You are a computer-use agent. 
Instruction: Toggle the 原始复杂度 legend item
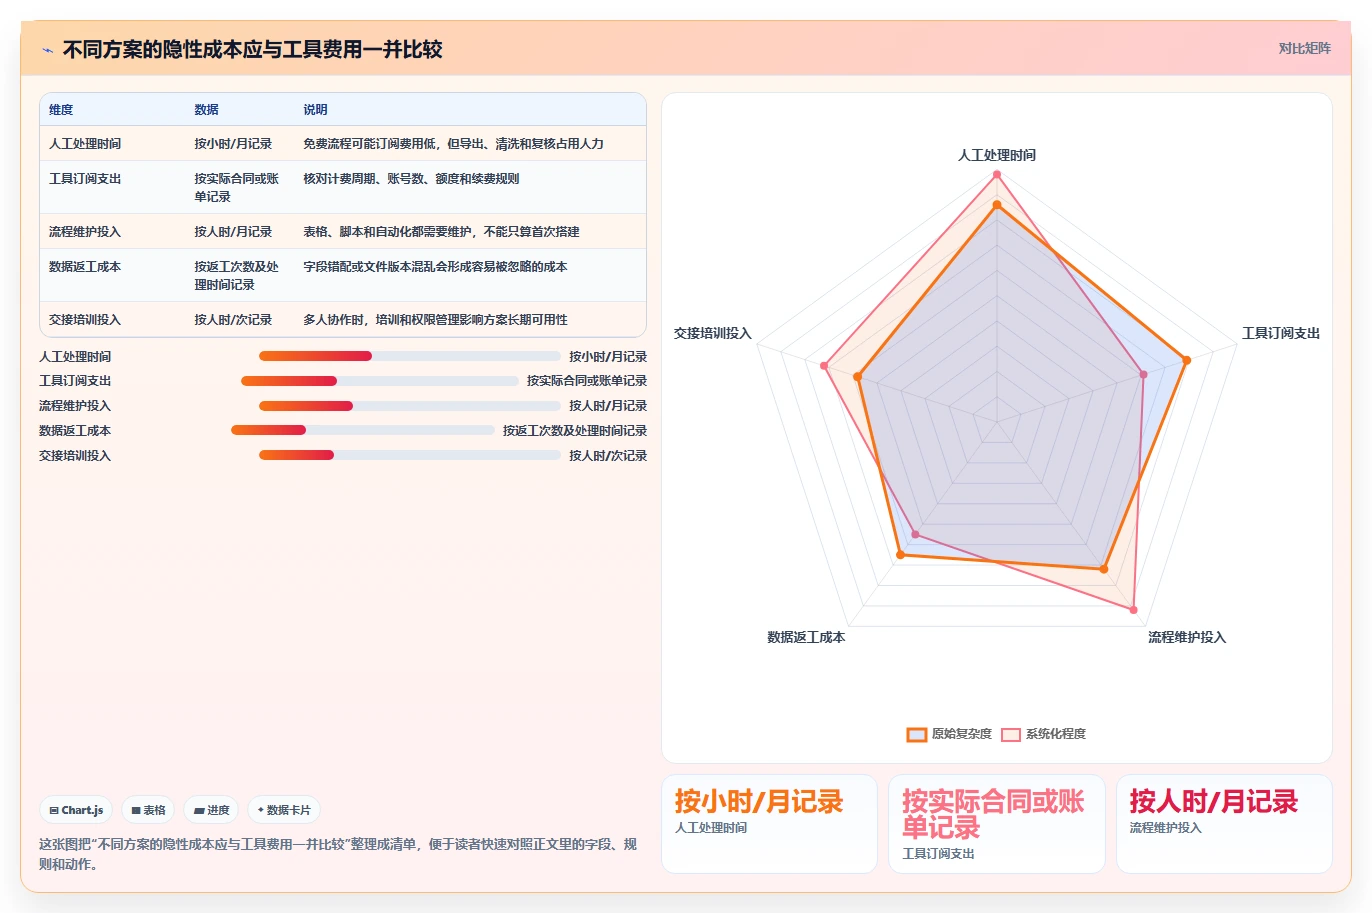coord(949,734)
